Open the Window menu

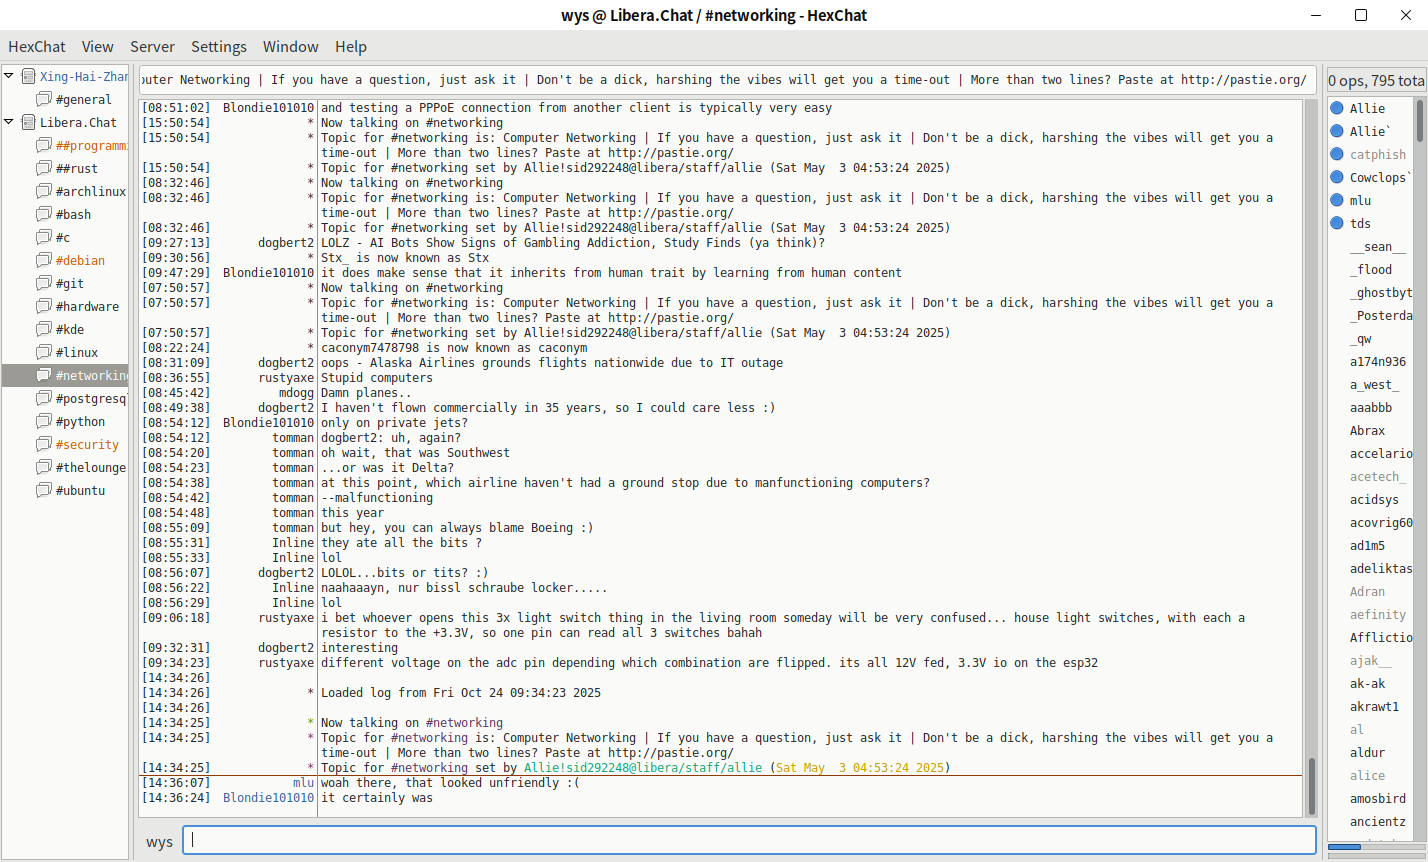290,46
